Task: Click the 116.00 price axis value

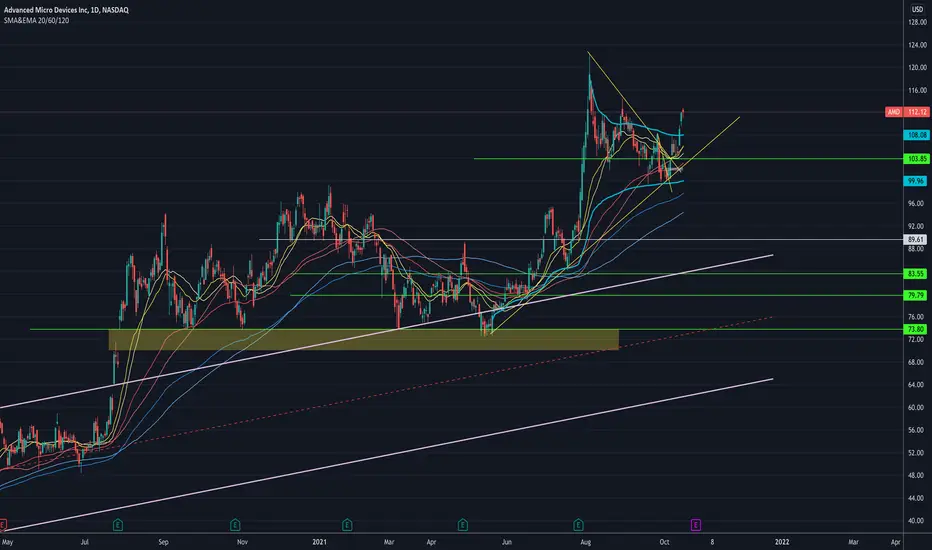Action: 917,90
